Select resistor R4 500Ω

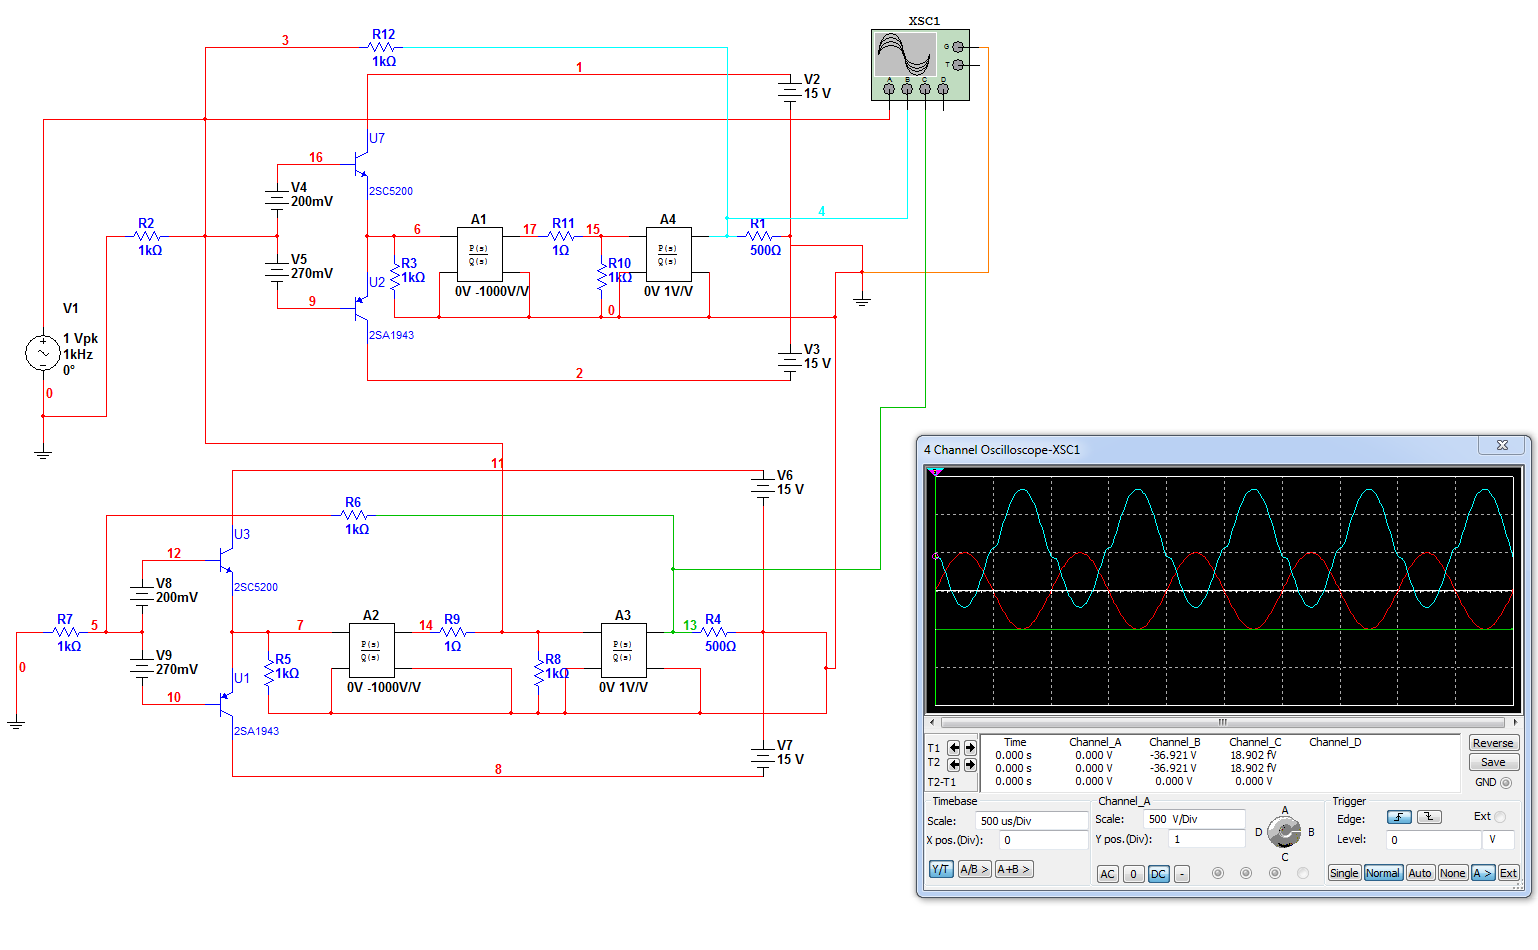[x=714, y=632]
